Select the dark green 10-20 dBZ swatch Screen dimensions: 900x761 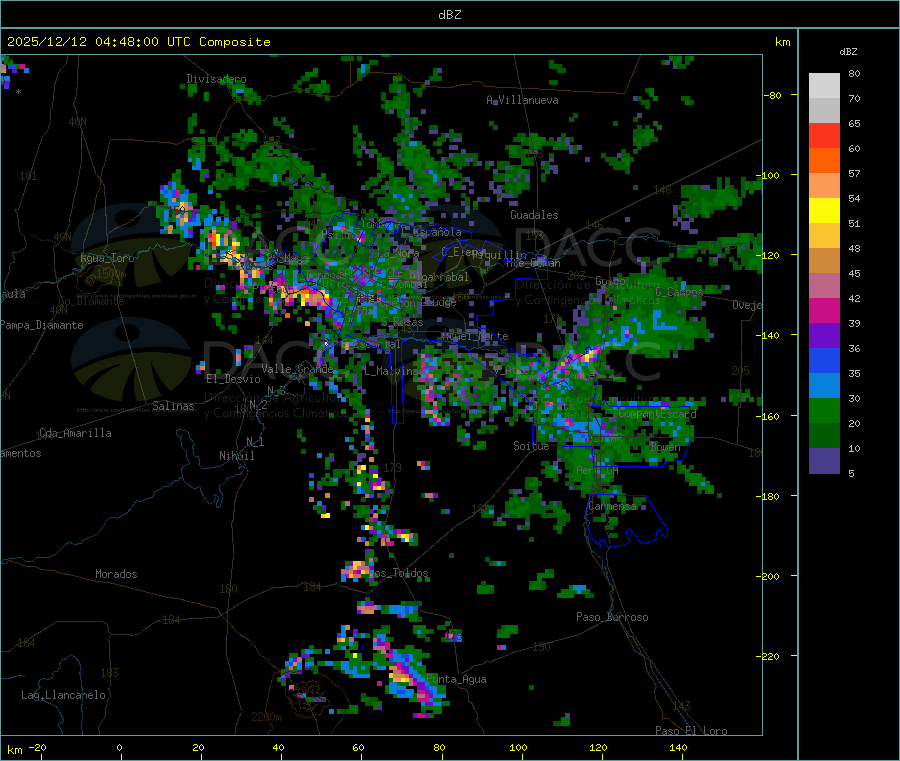(824, 436)
